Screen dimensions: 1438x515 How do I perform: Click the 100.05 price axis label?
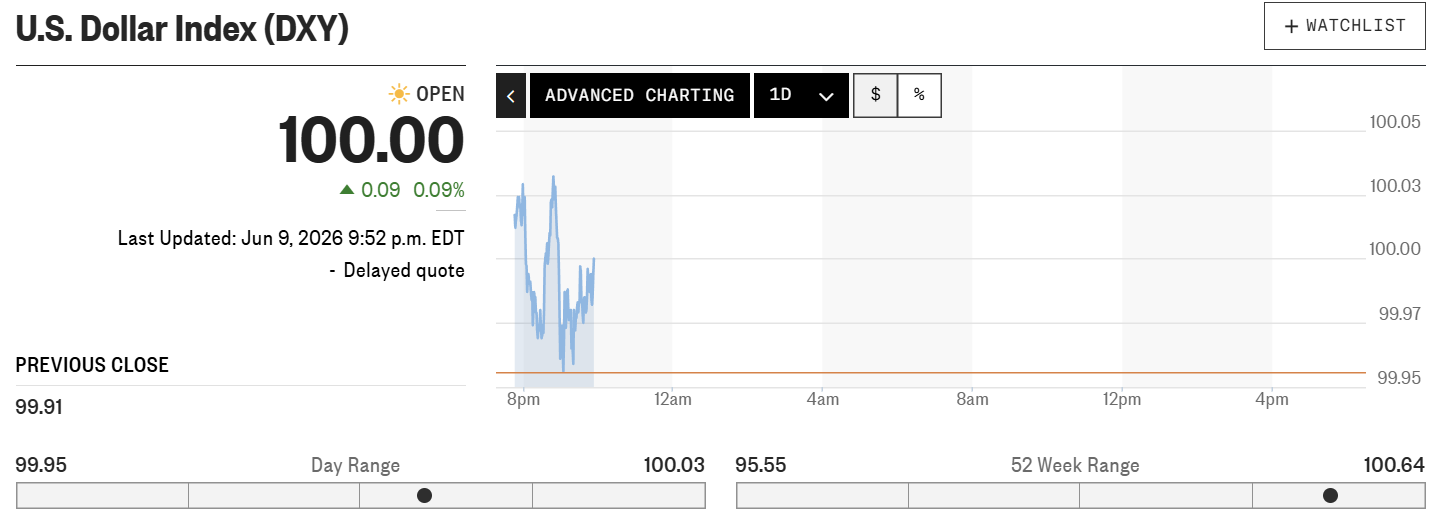1395,123
